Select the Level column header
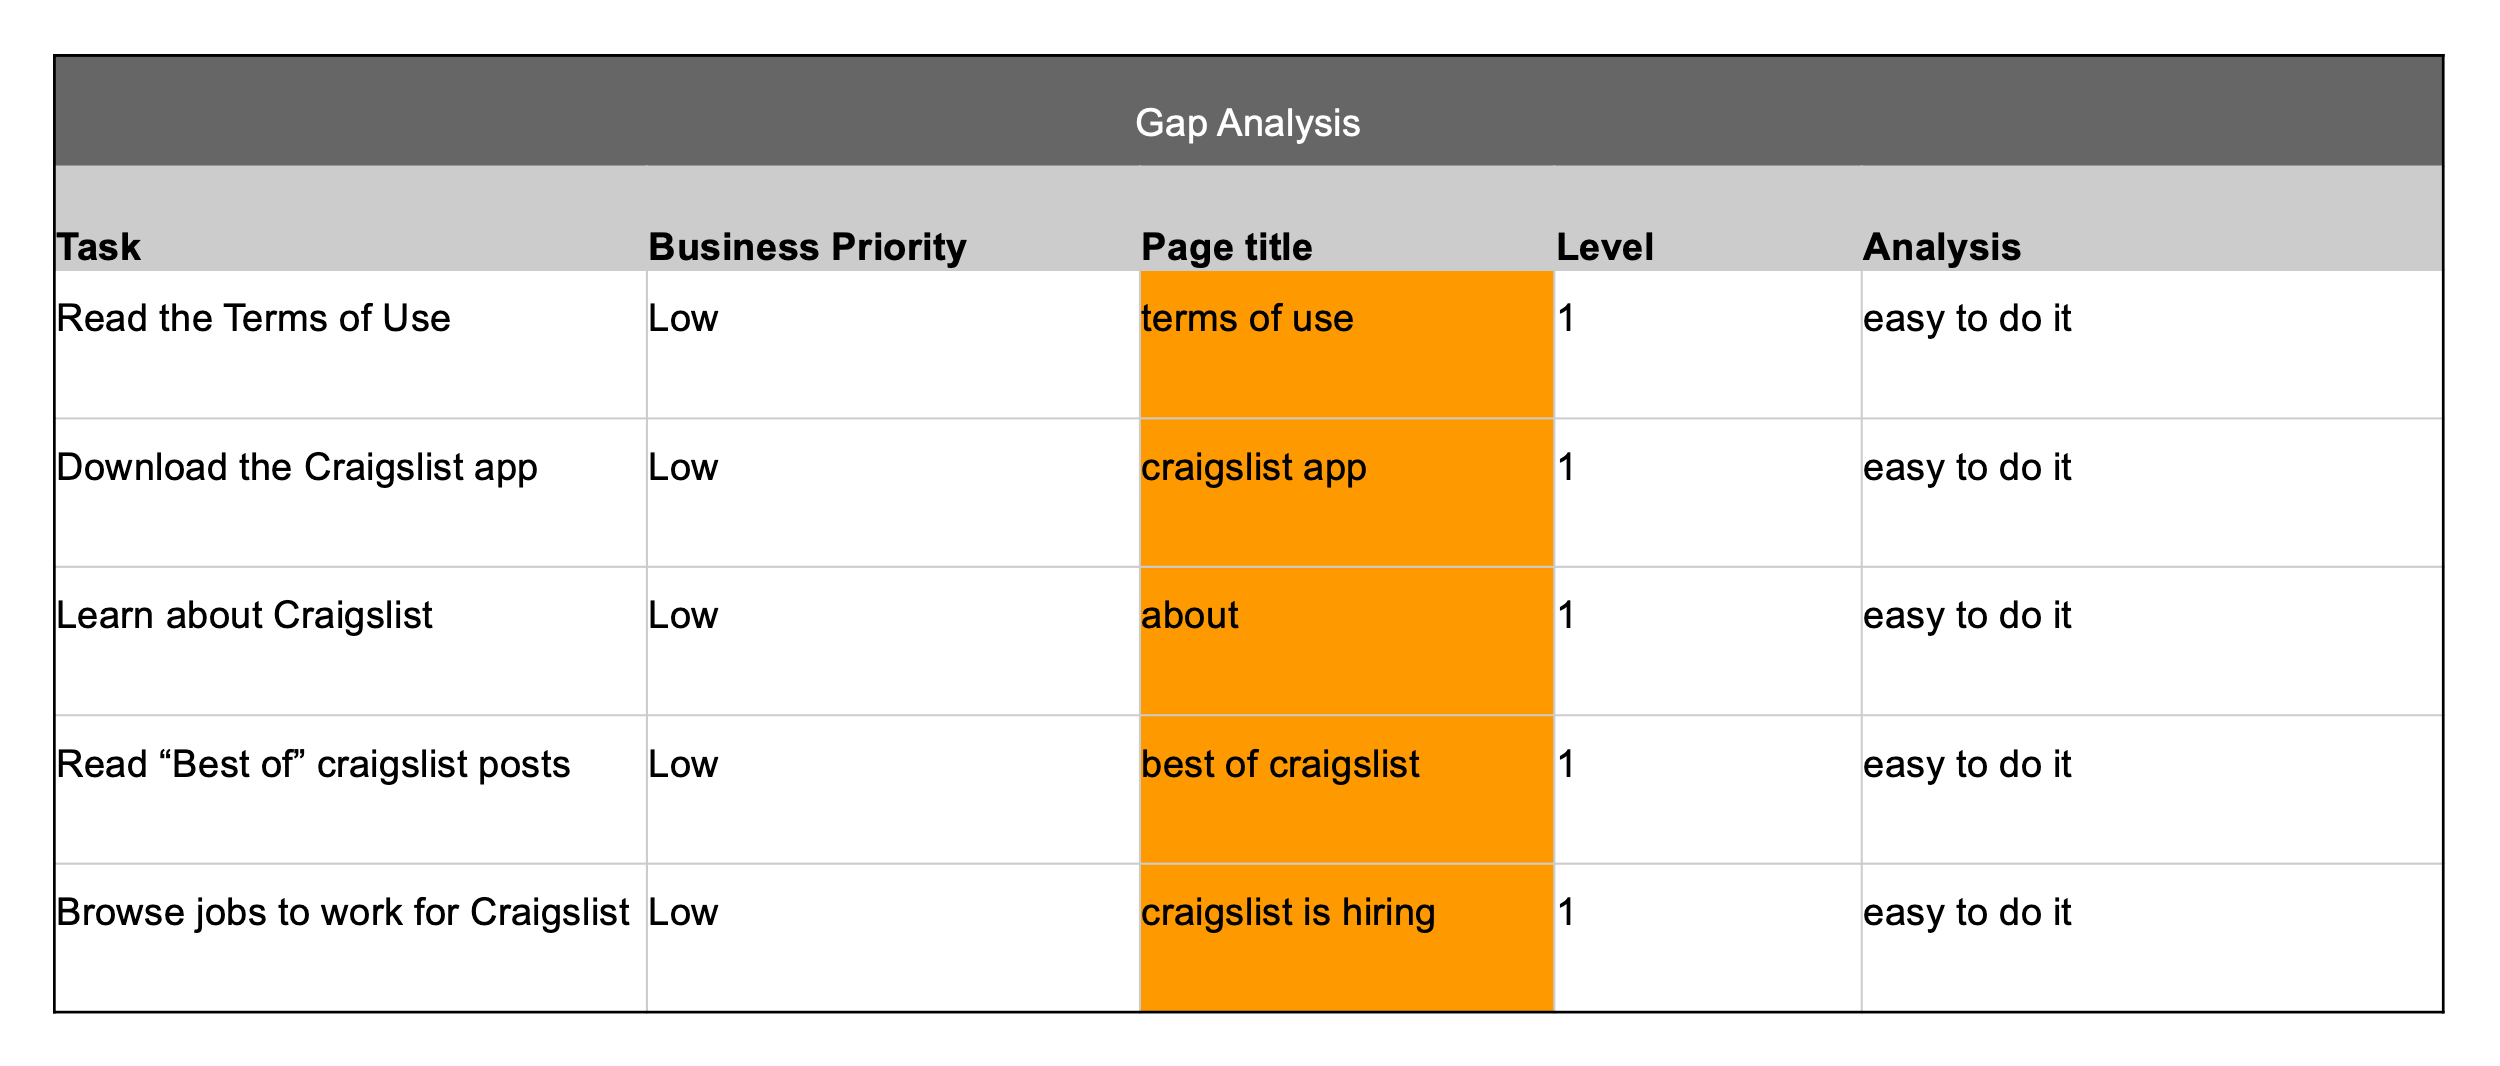The width and height of the screenshot is (2500, 1066). click(x=1604, y=247)
